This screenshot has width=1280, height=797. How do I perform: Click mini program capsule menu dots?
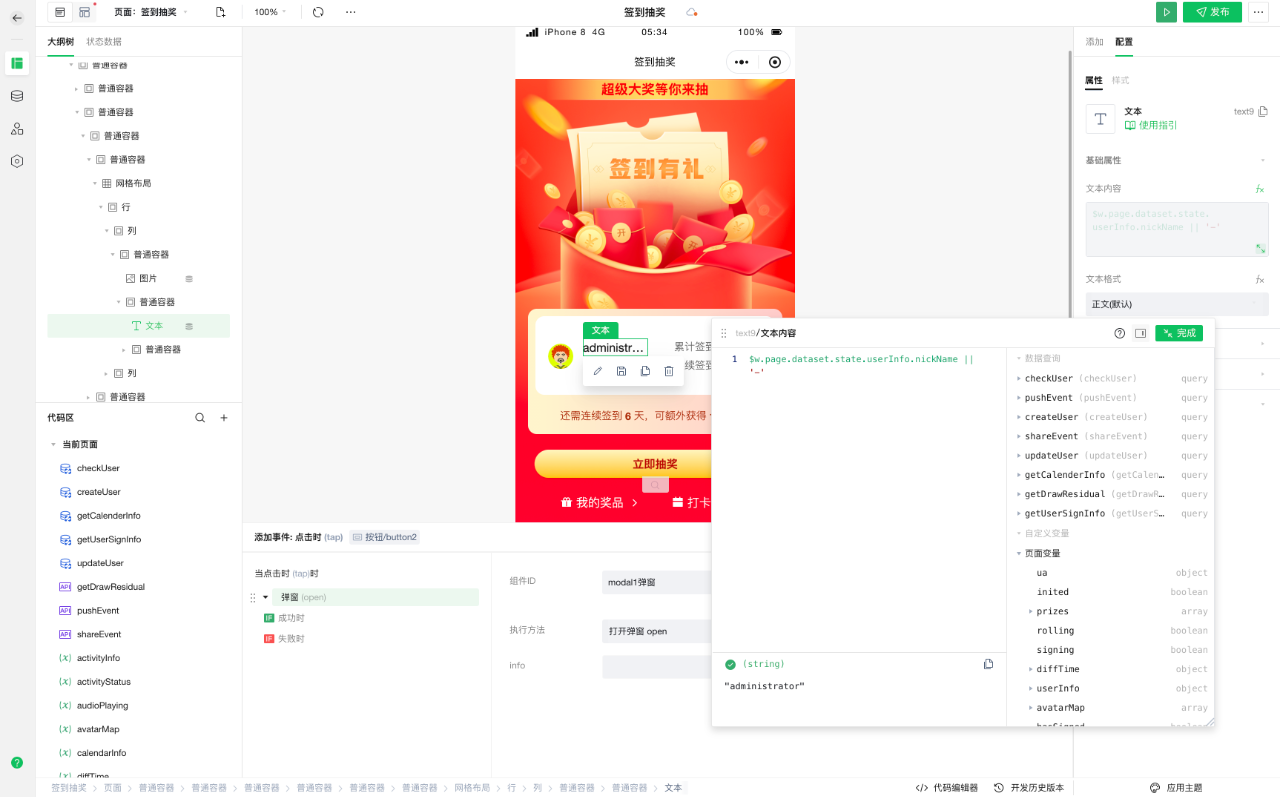[x=741, y=62]
